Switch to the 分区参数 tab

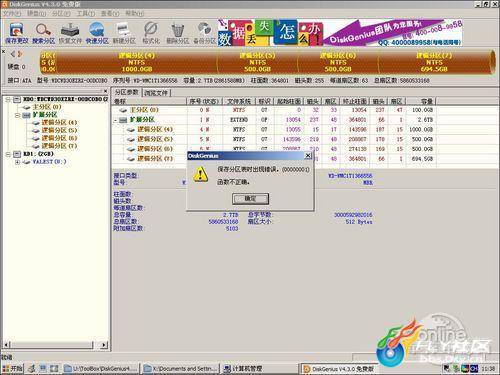pos(126,92)
